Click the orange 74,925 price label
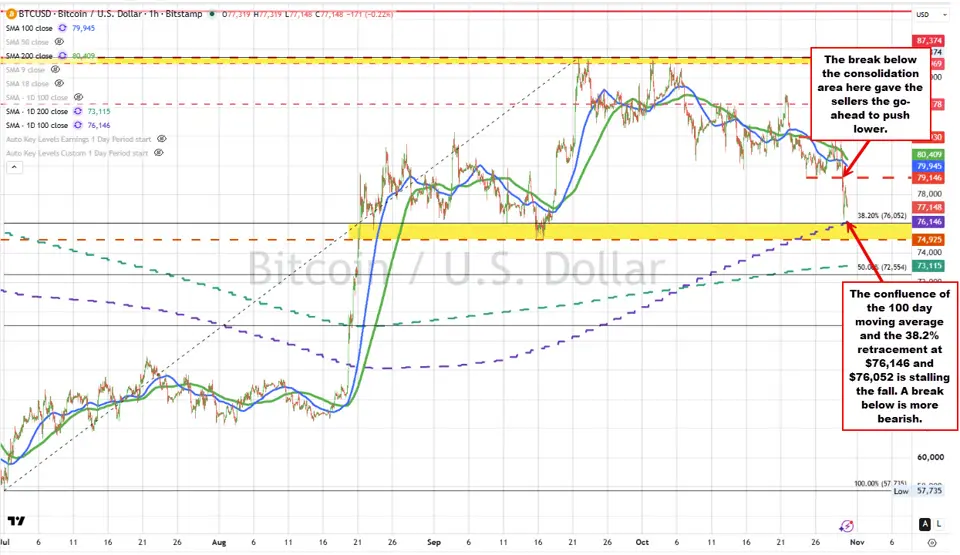Viewport: 960px width, 555px height. click(x=929, y=240)
